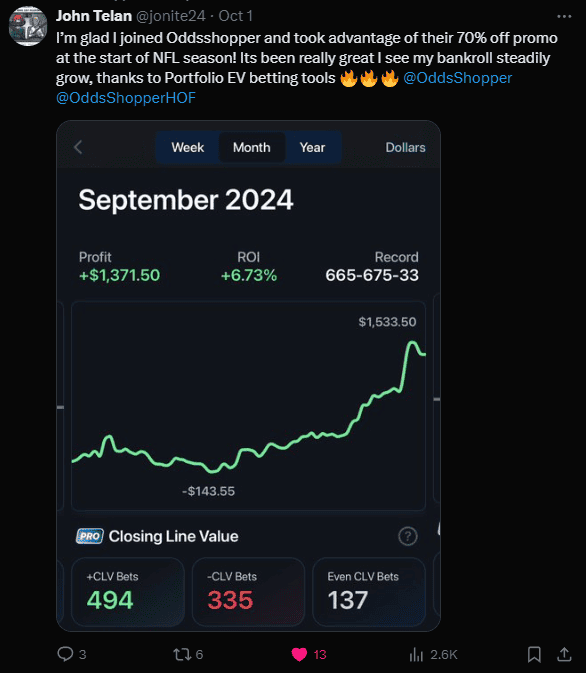
Task: Switch to the Year tab
Action: tap(312, 147)
